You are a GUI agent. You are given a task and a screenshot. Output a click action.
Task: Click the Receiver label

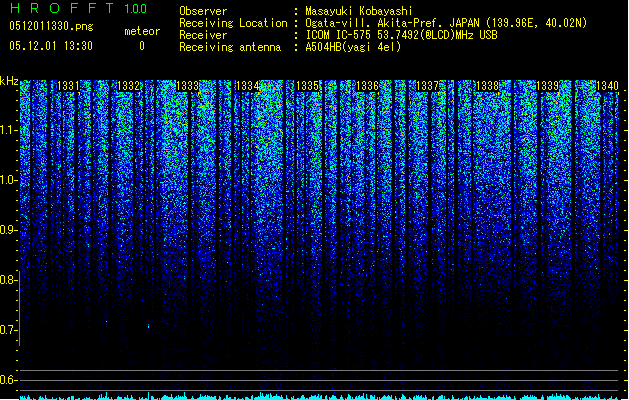pyautogui.click(x=203, y=35)
